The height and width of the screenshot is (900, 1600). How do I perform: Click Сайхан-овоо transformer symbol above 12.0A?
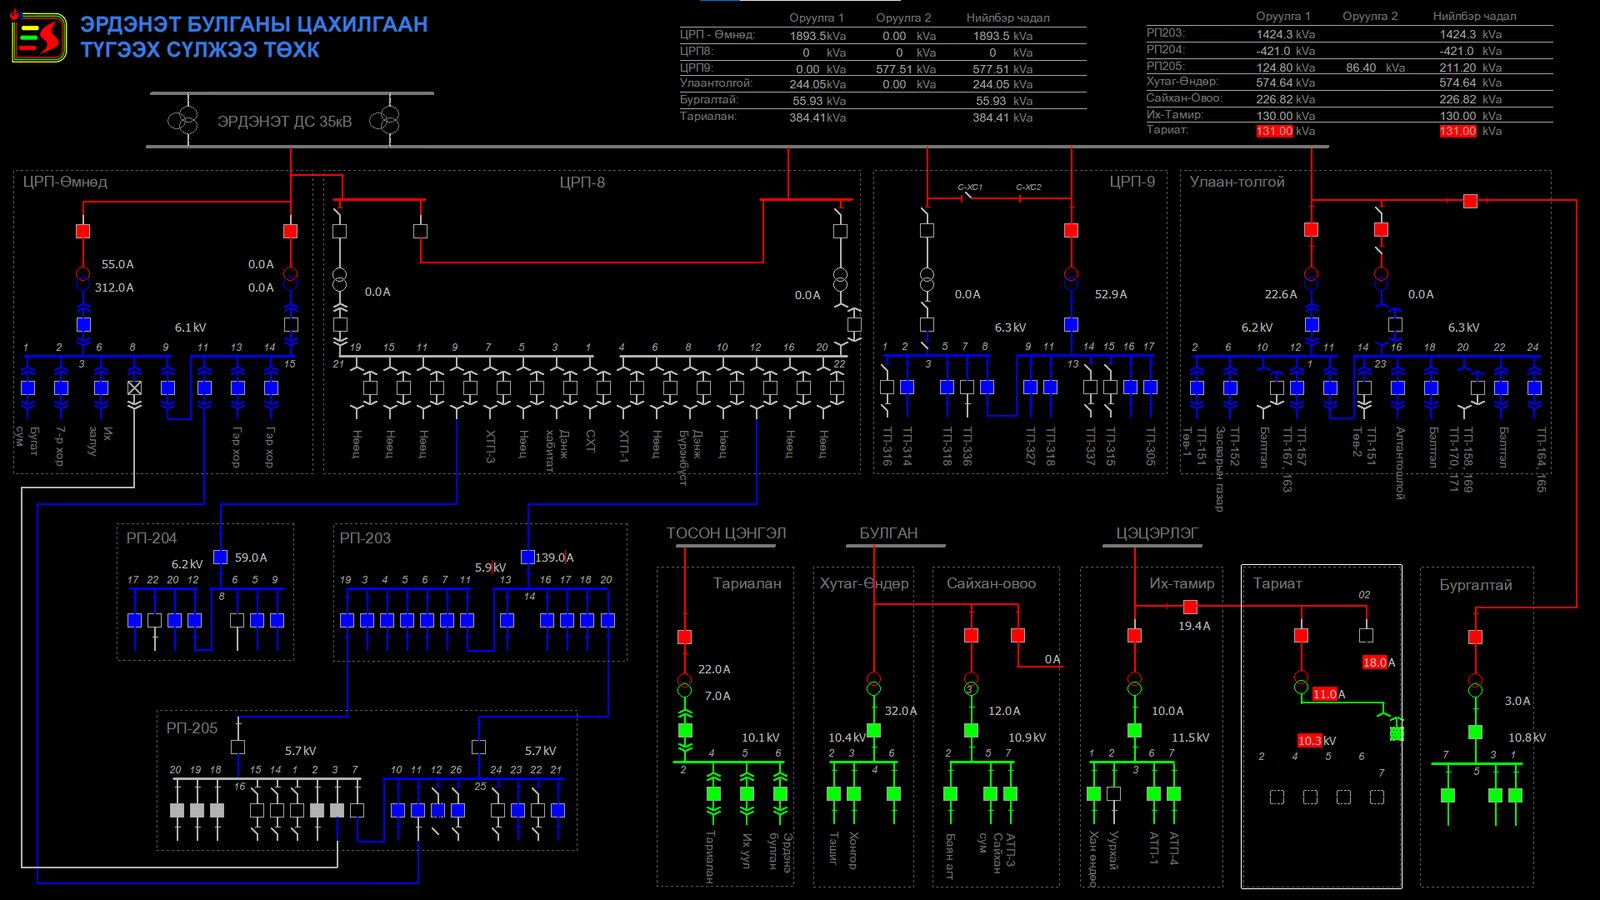tap(970, 684)
